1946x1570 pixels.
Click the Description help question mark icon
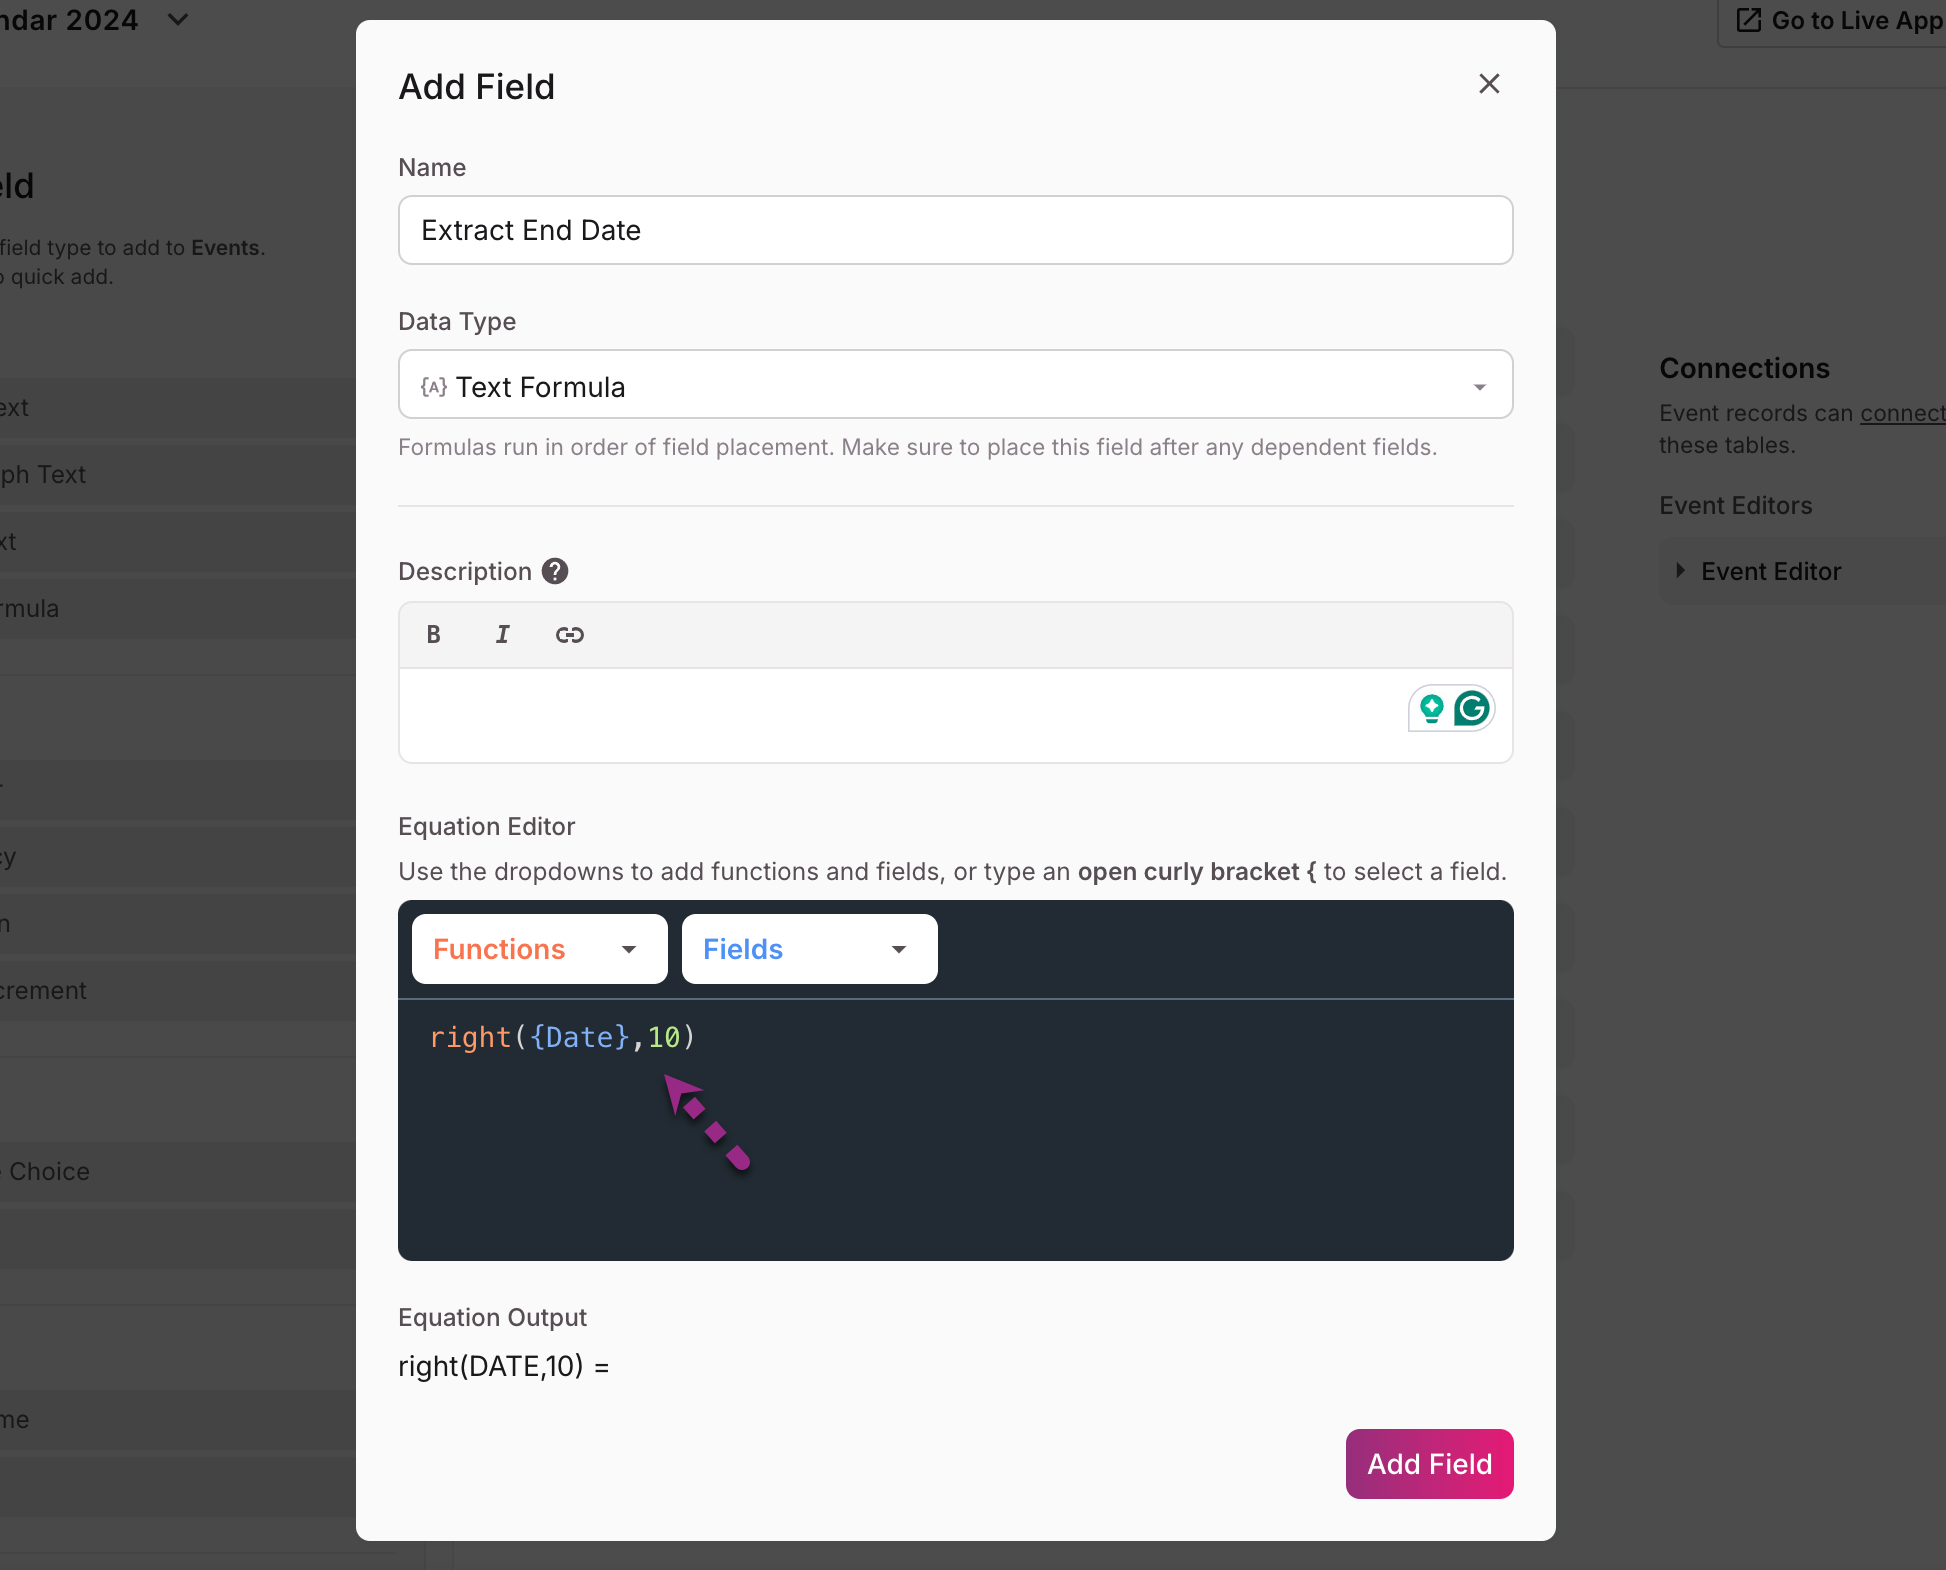point(555,571)
